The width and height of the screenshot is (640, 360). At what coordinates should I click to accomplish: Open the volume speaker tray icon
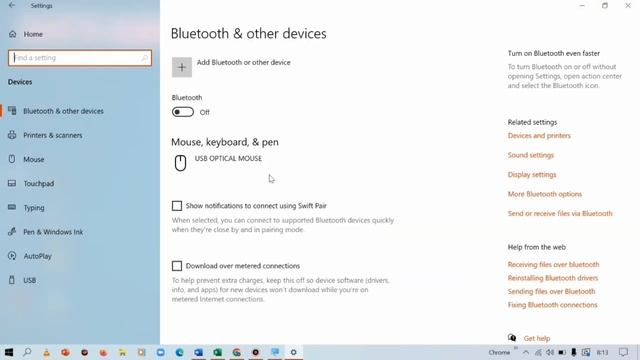[550, 352]
